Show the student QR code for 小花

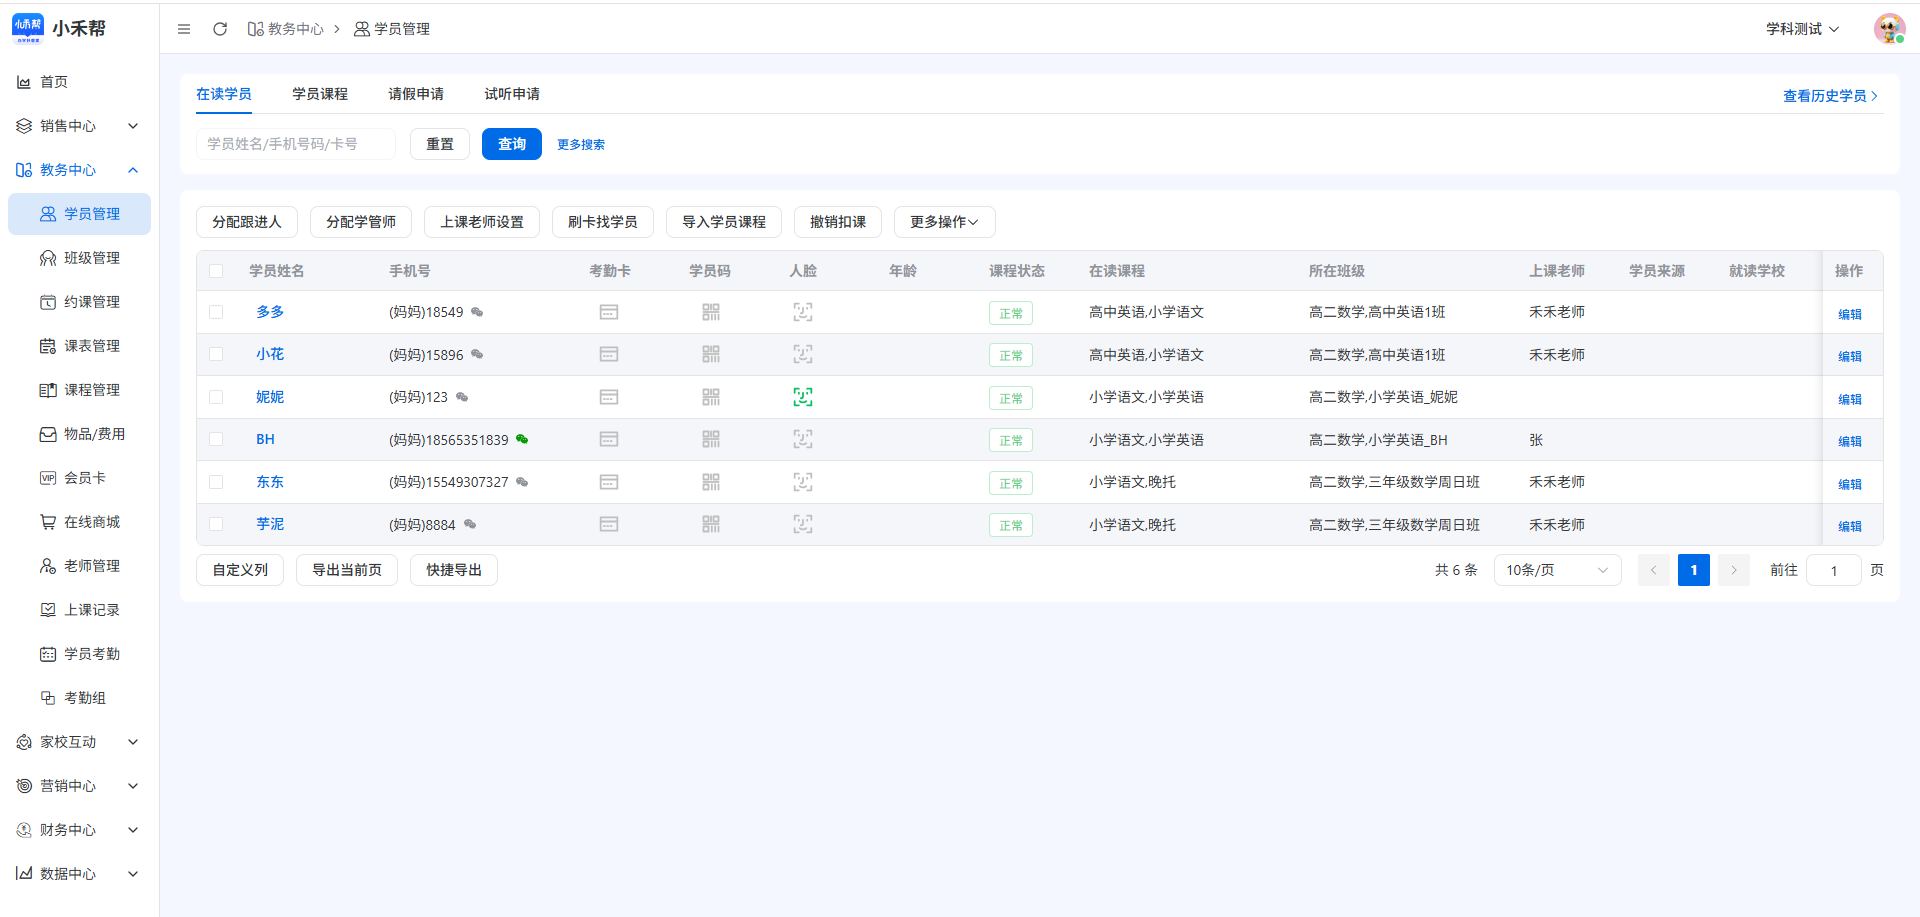[x=711, y=354]
